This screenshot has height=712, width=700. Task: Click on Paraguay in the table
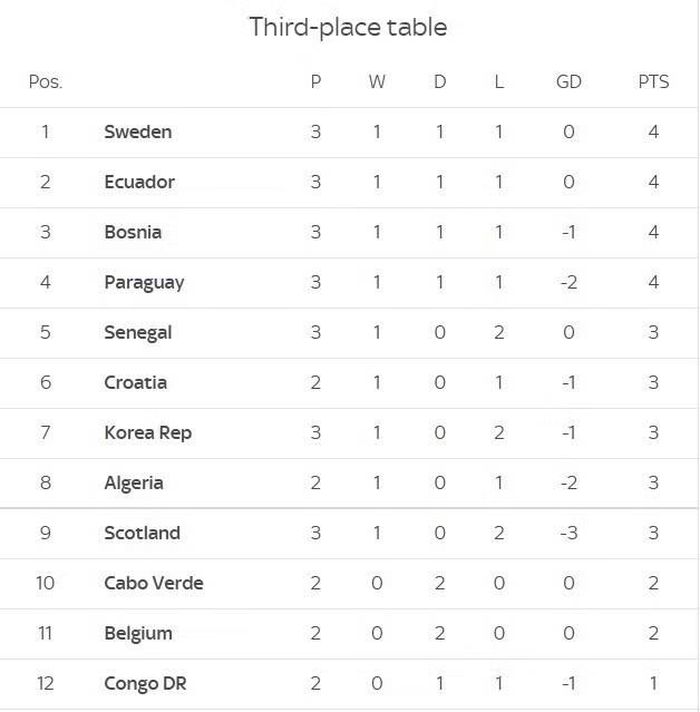tap(144, 283)
